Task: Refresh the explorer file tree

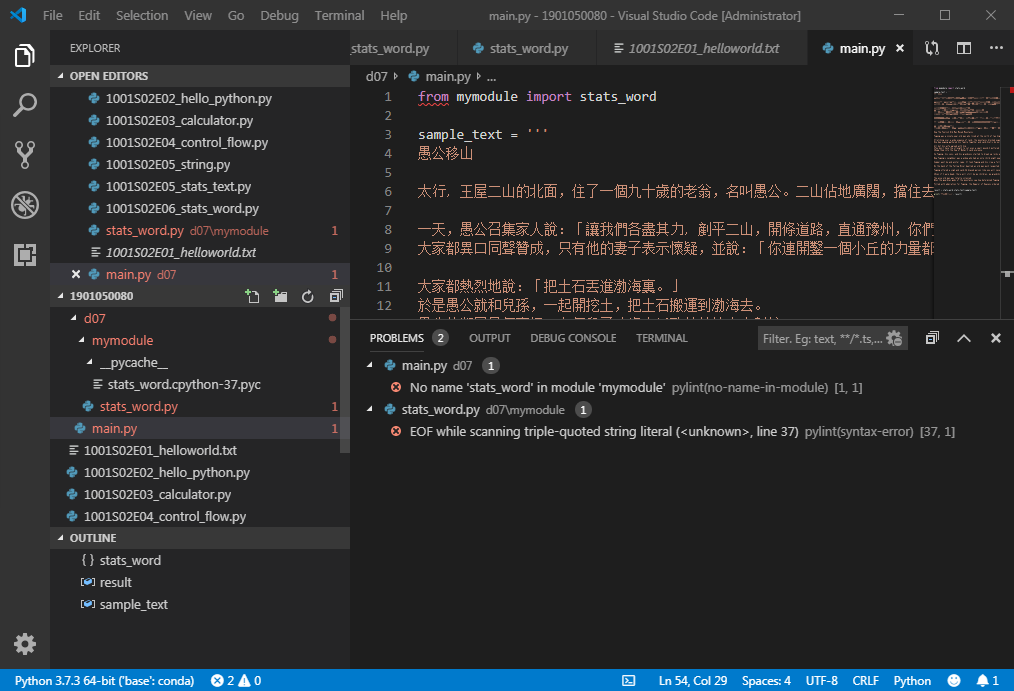Action: [x=308, y=296]
